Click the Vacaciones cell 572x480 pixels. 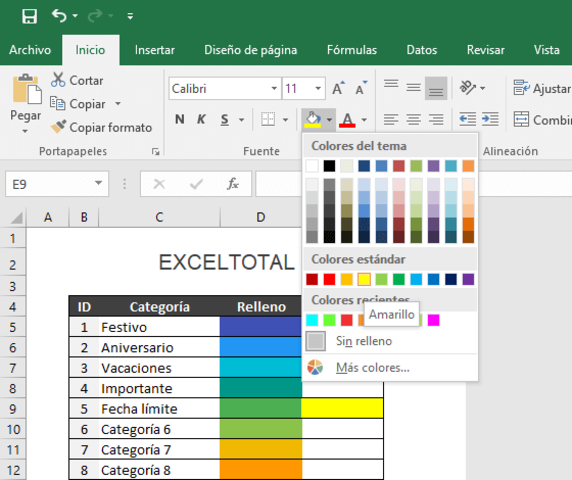pyautogui.click(x=159, y=368)
